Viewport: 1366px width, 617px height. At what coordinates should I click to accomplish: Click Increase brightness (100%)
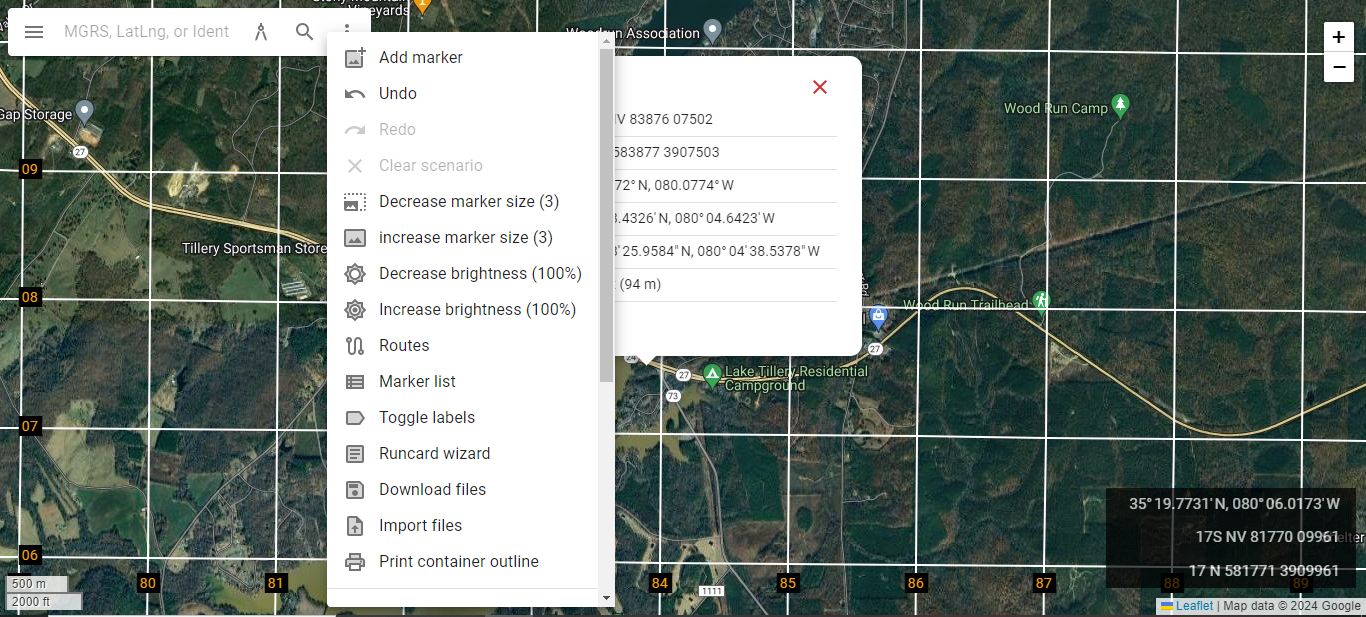pyautogui.click(x=478, y=309)
